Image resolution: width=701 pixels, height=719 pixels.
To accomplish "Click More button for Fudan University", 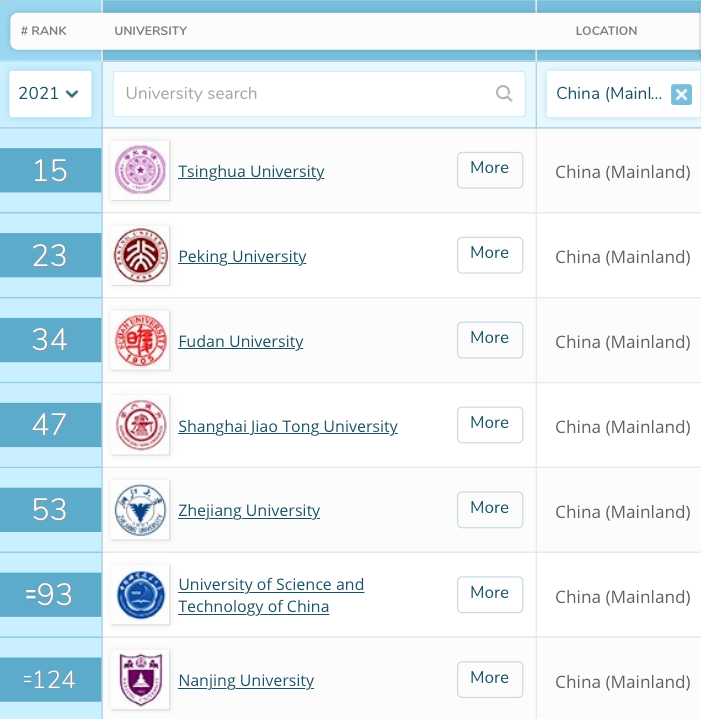I will 490,340.
